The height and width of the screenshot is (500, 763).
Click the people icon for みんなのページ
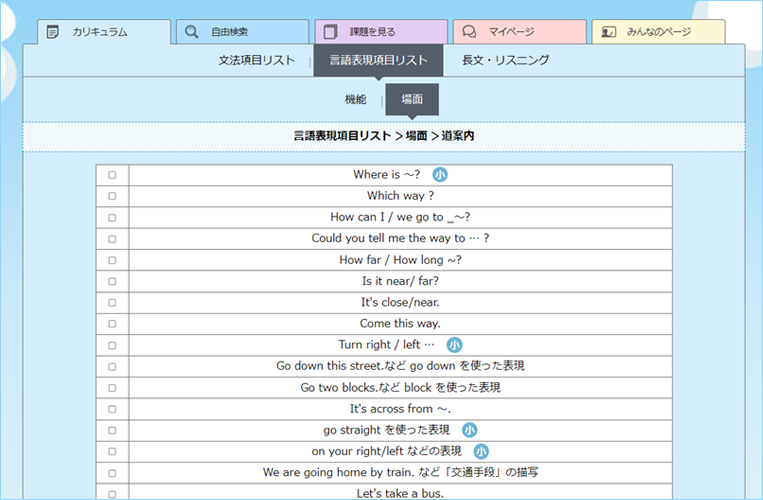click(608, 32)
